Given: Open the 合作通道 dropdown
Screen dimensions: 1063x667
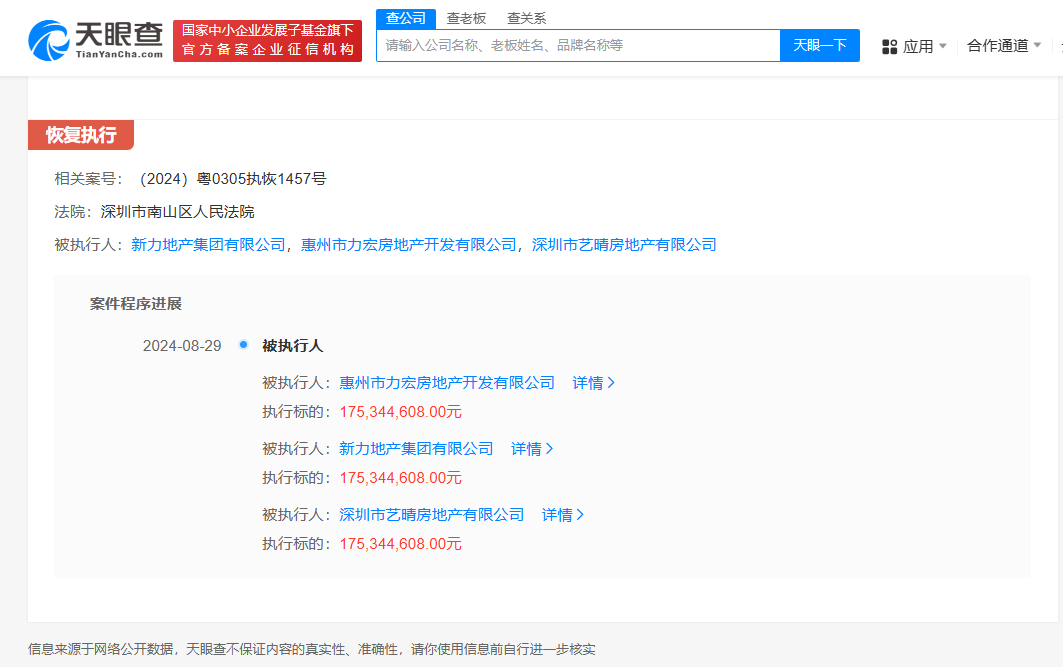Looking at the screenshot, I should (x=1003, y=46).
